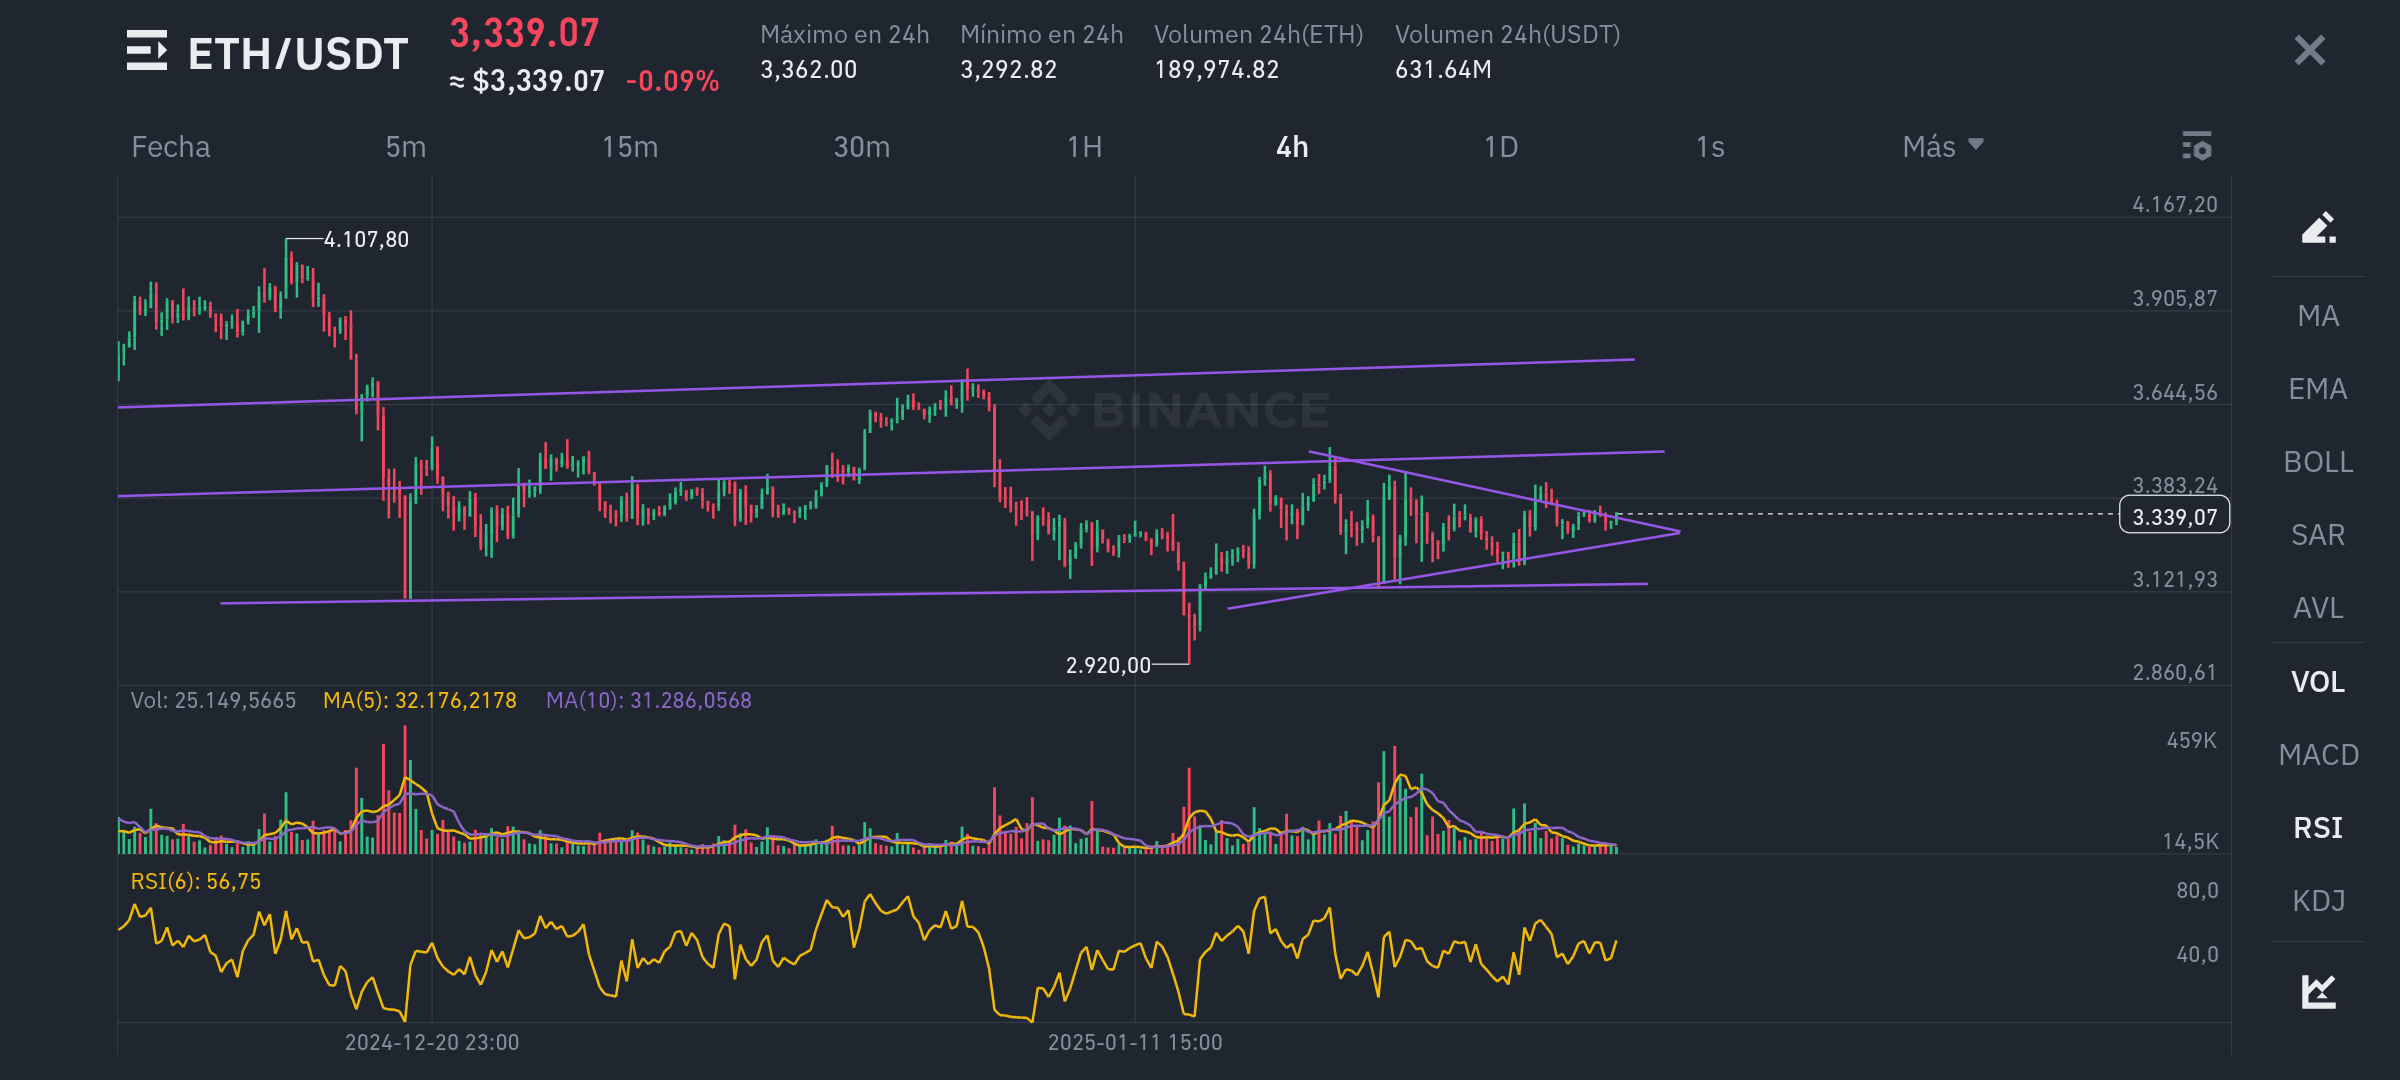Open the chart settings icon
This screenshot has width=2400, height=1080.
(x=2196, y=146)
